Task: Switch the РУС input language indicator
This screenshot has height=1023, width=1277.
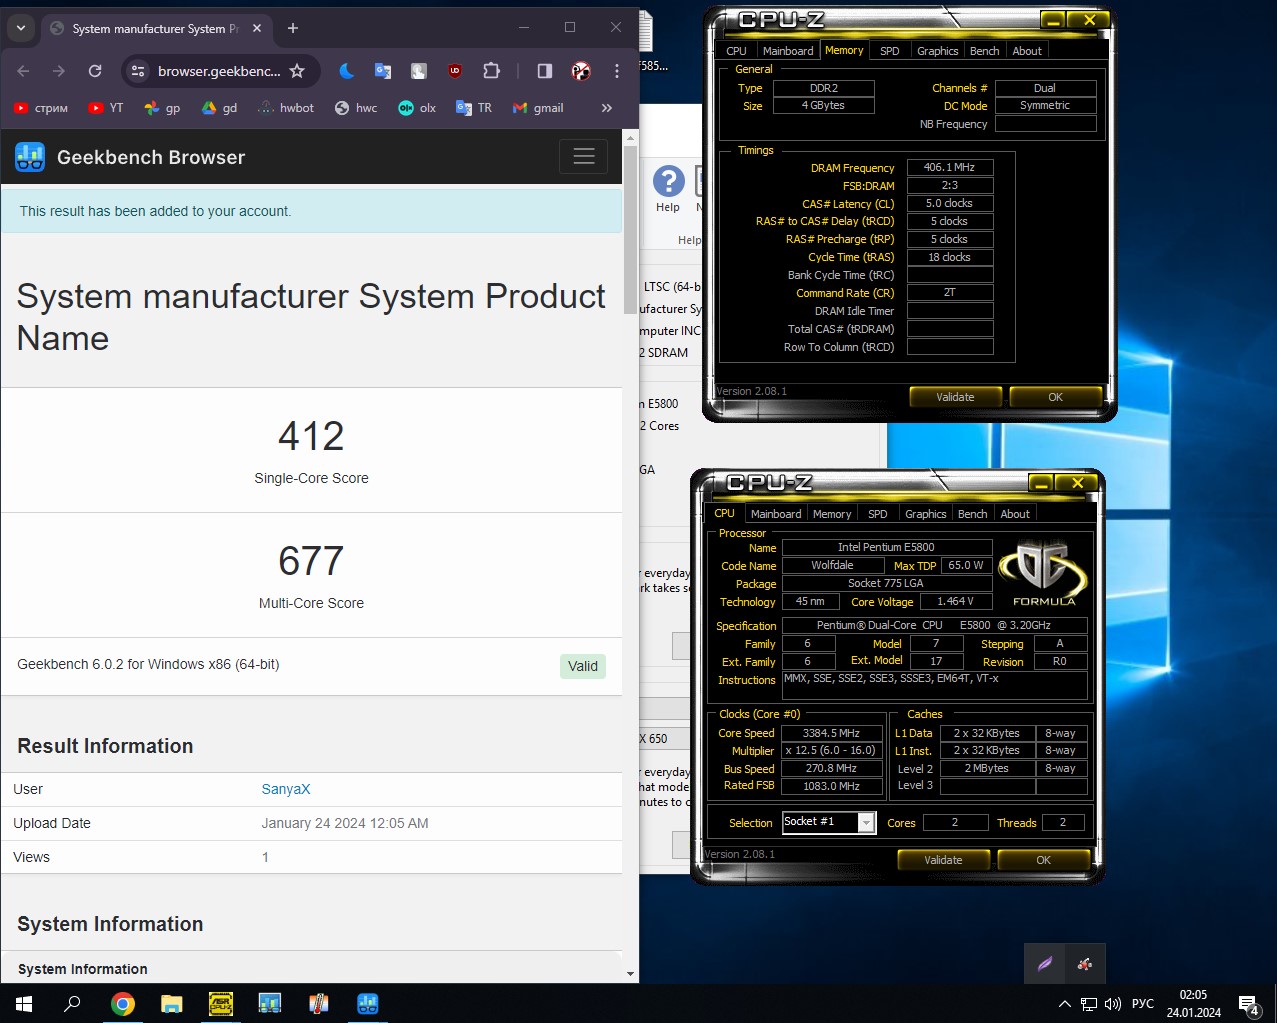Action: click(x=1143, y=1004)
